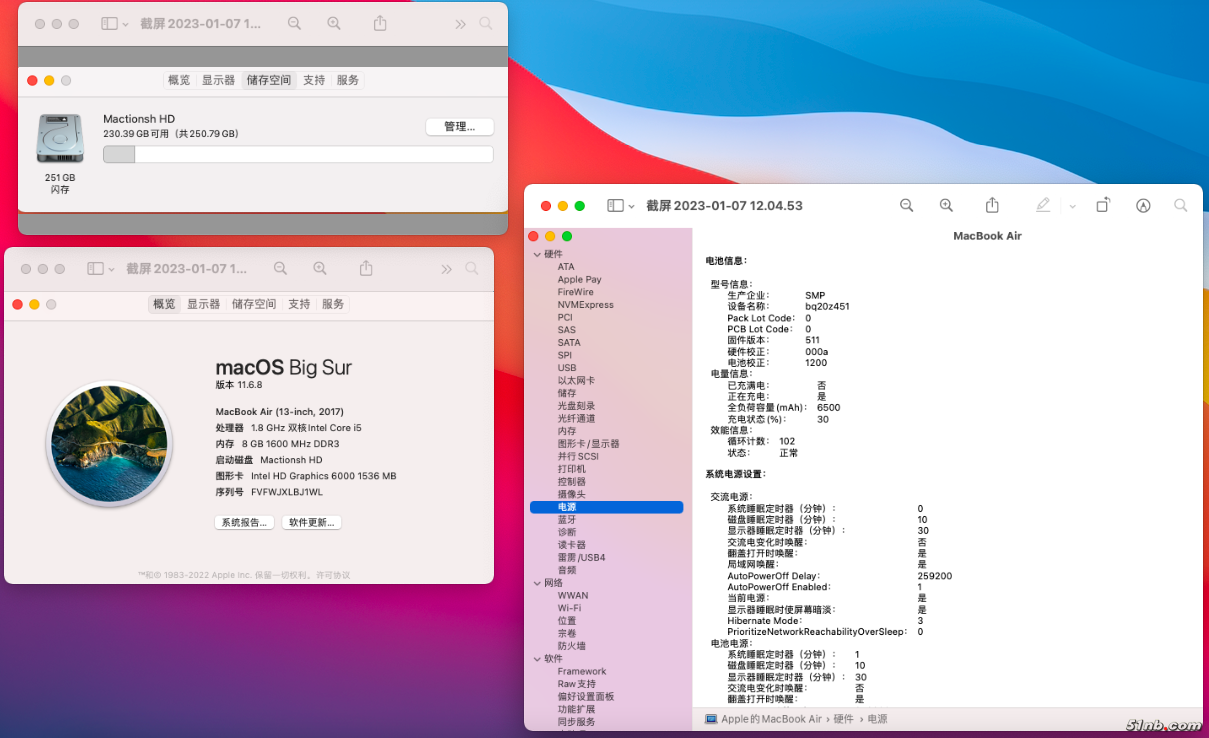Zoom out in the Mactionsh HD storage Preview window
Screen dimensions: 1209x738
(x=294, y=23)
